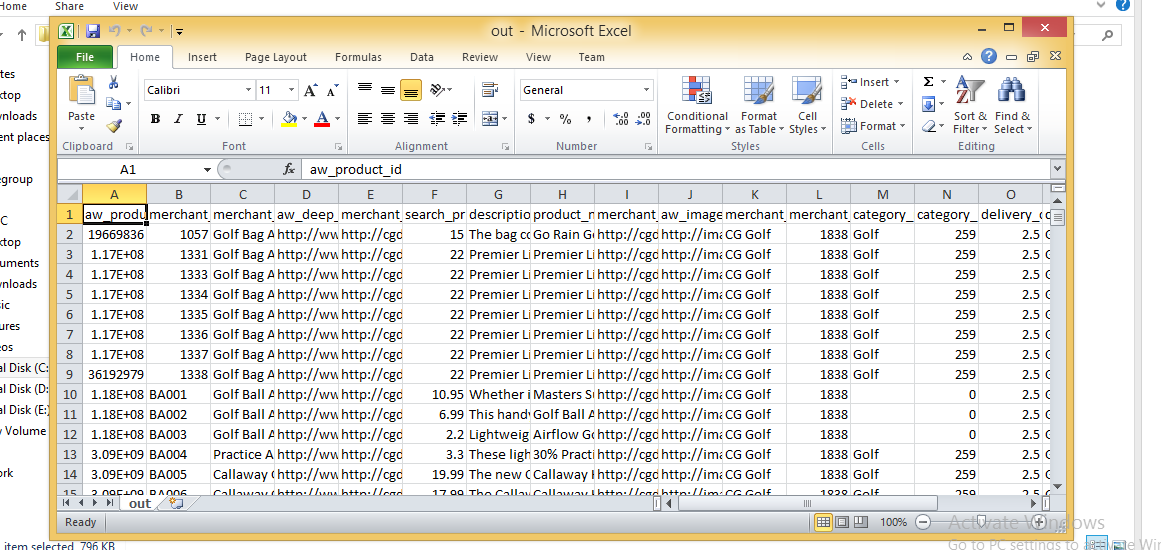Open the File tab
Screen dimensions: 1161x550
(x=85, y=57)
